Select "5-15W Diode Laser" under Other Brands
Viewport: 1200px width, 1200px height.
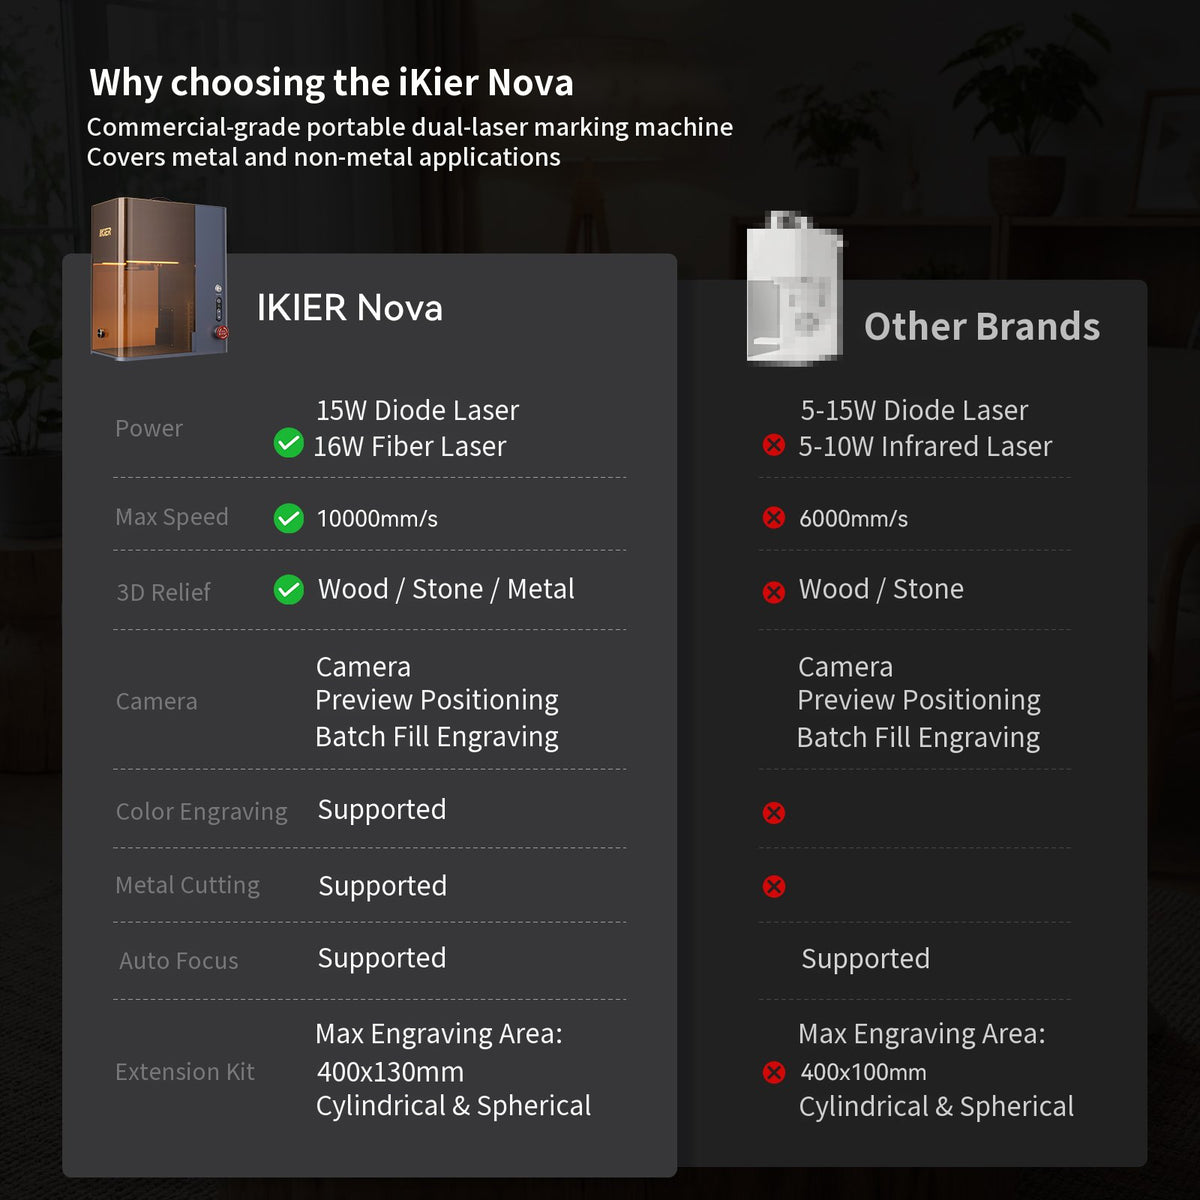914,410
